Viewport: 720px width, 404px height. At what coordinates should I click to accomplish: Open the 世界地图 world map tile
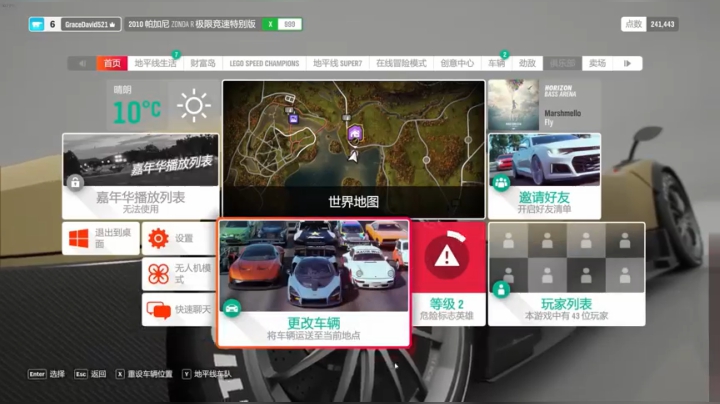(354, 149)
